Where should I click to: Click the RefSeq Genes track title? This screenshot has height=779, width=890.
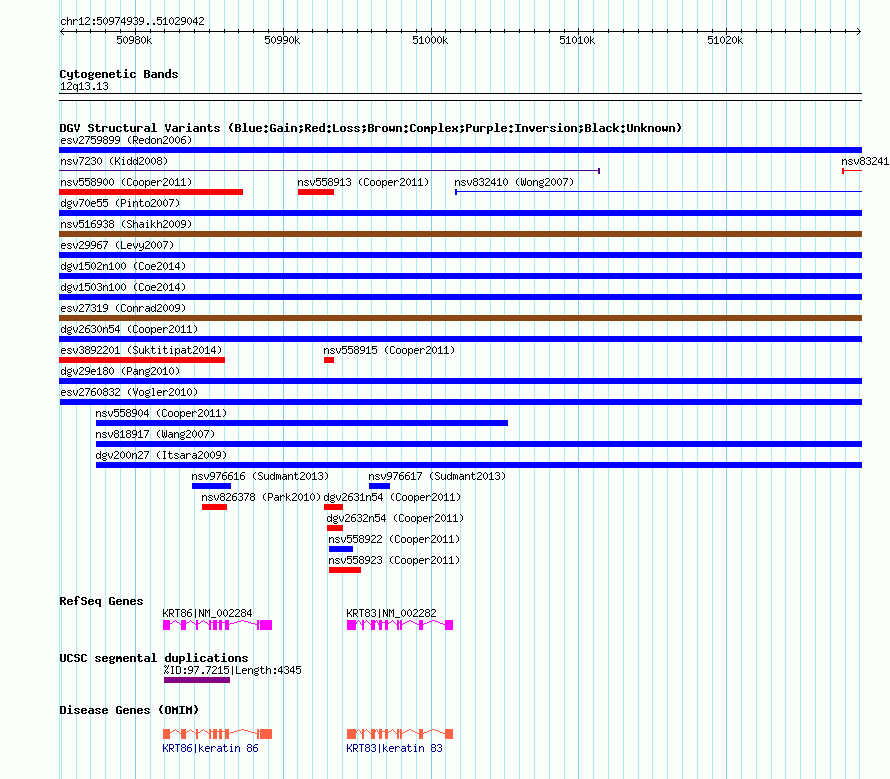point(101,601)
